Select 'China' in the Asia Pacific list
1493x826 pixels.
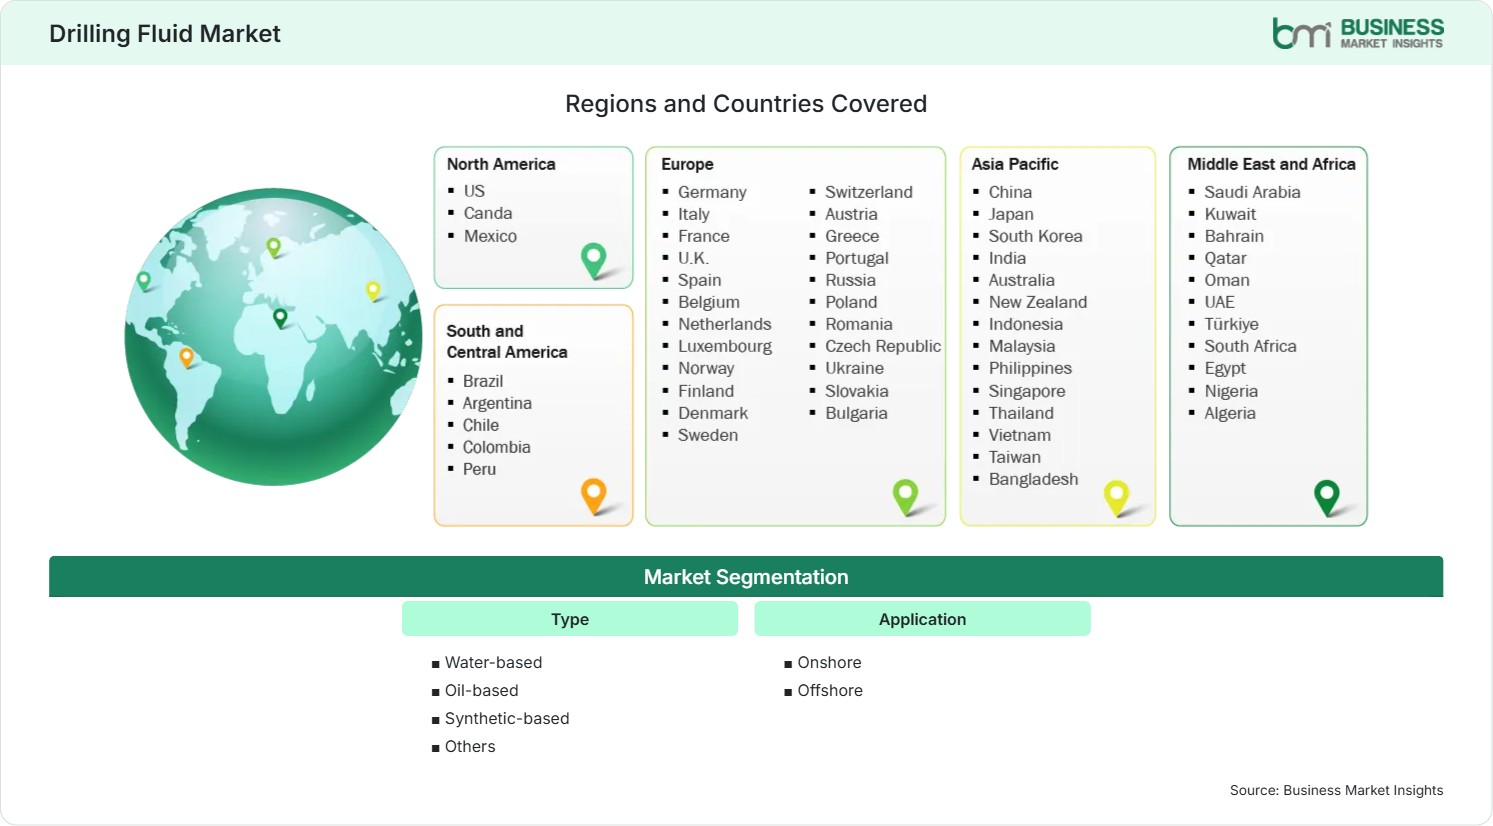tap(1010, 192)
